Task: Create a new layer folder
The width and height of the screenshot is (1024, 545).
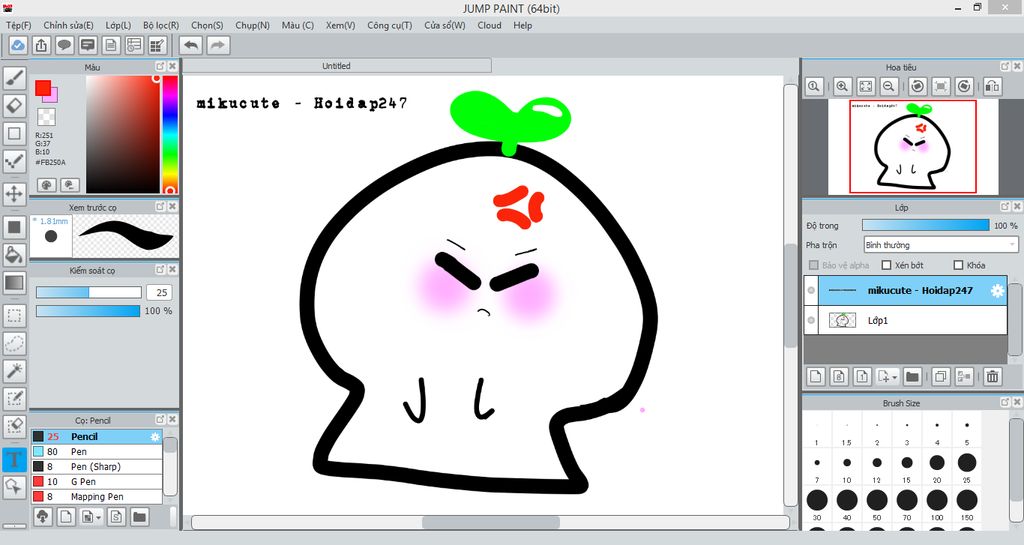Action: (x=912, y=376)
